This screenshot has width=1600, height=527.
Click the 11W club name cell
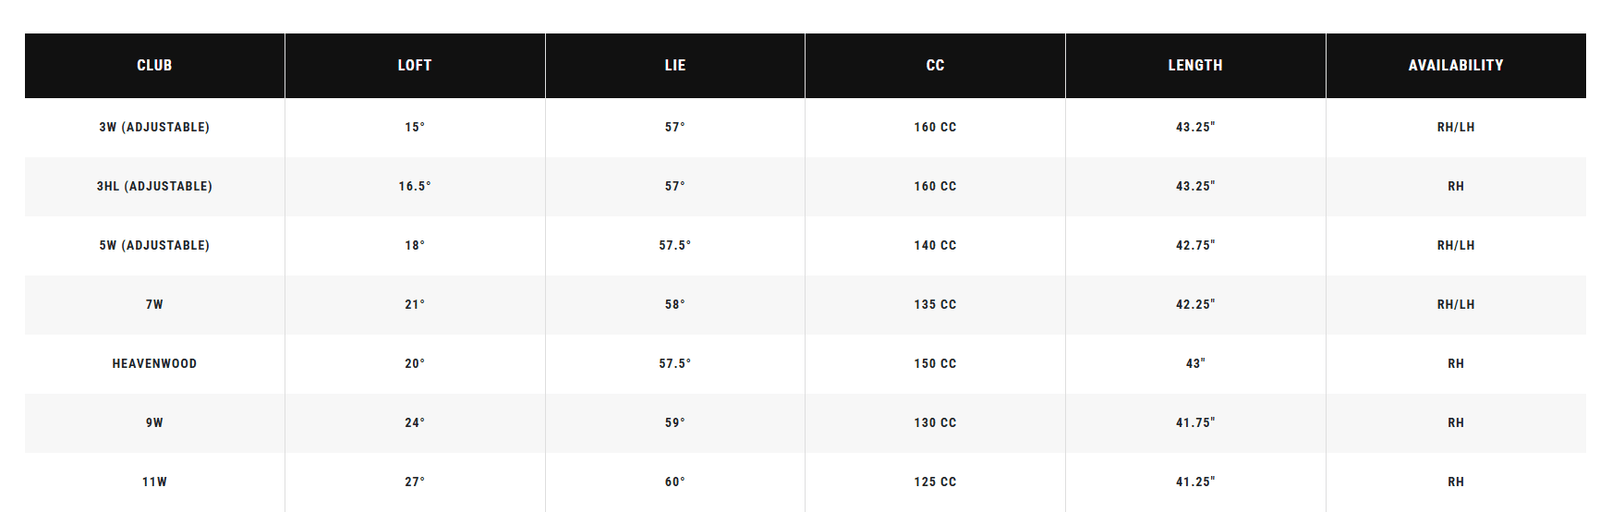154,481
